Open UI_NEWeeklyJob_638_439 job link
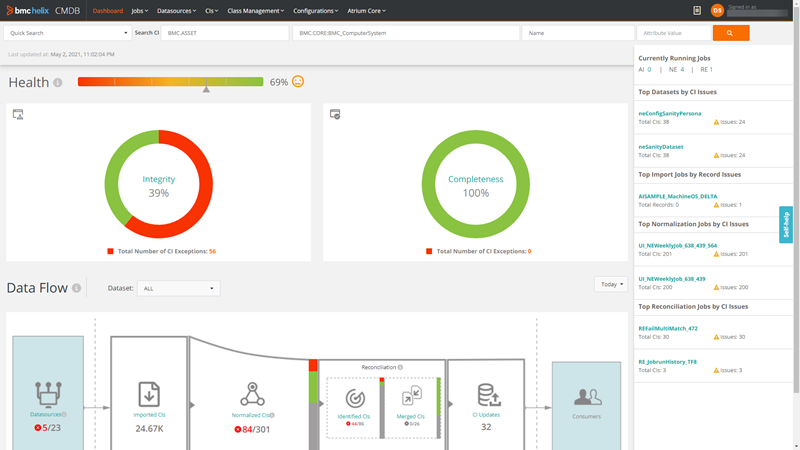The width and height of the screenshot is (800, 450). coord(672,279)
